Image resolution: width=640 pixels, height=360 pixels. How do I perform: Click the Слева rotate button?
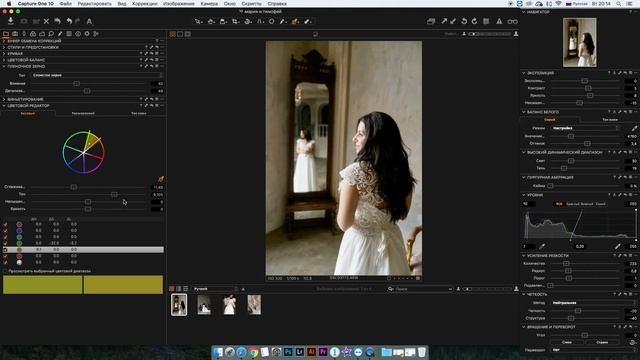pos(567,342)
